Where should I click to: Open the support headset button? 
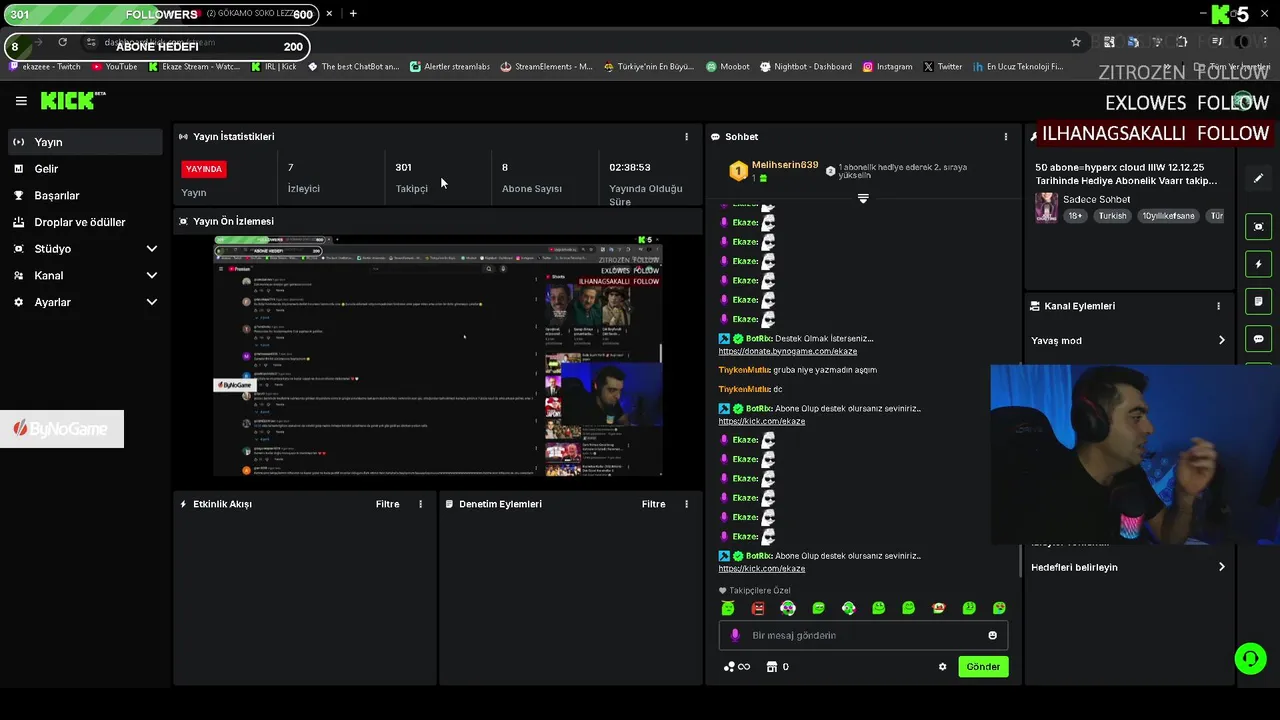(1250, 659)
